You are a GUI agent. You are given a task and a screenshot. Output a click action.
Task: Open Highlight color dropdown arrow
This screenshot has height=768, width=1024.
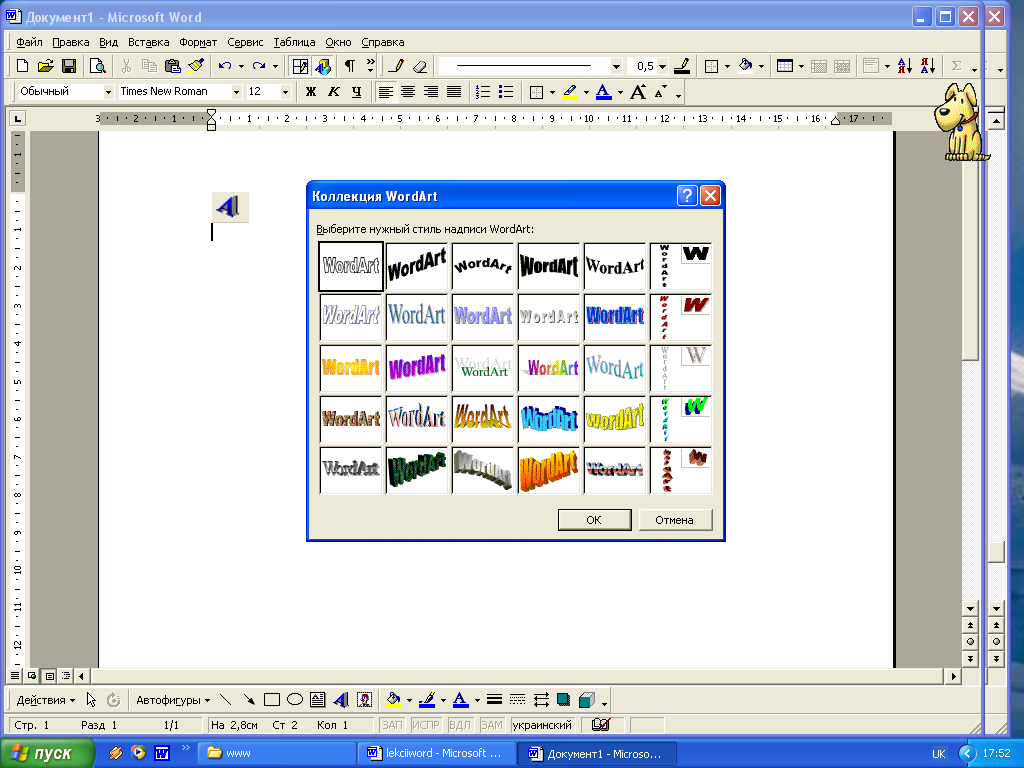(x=586, y=92)
